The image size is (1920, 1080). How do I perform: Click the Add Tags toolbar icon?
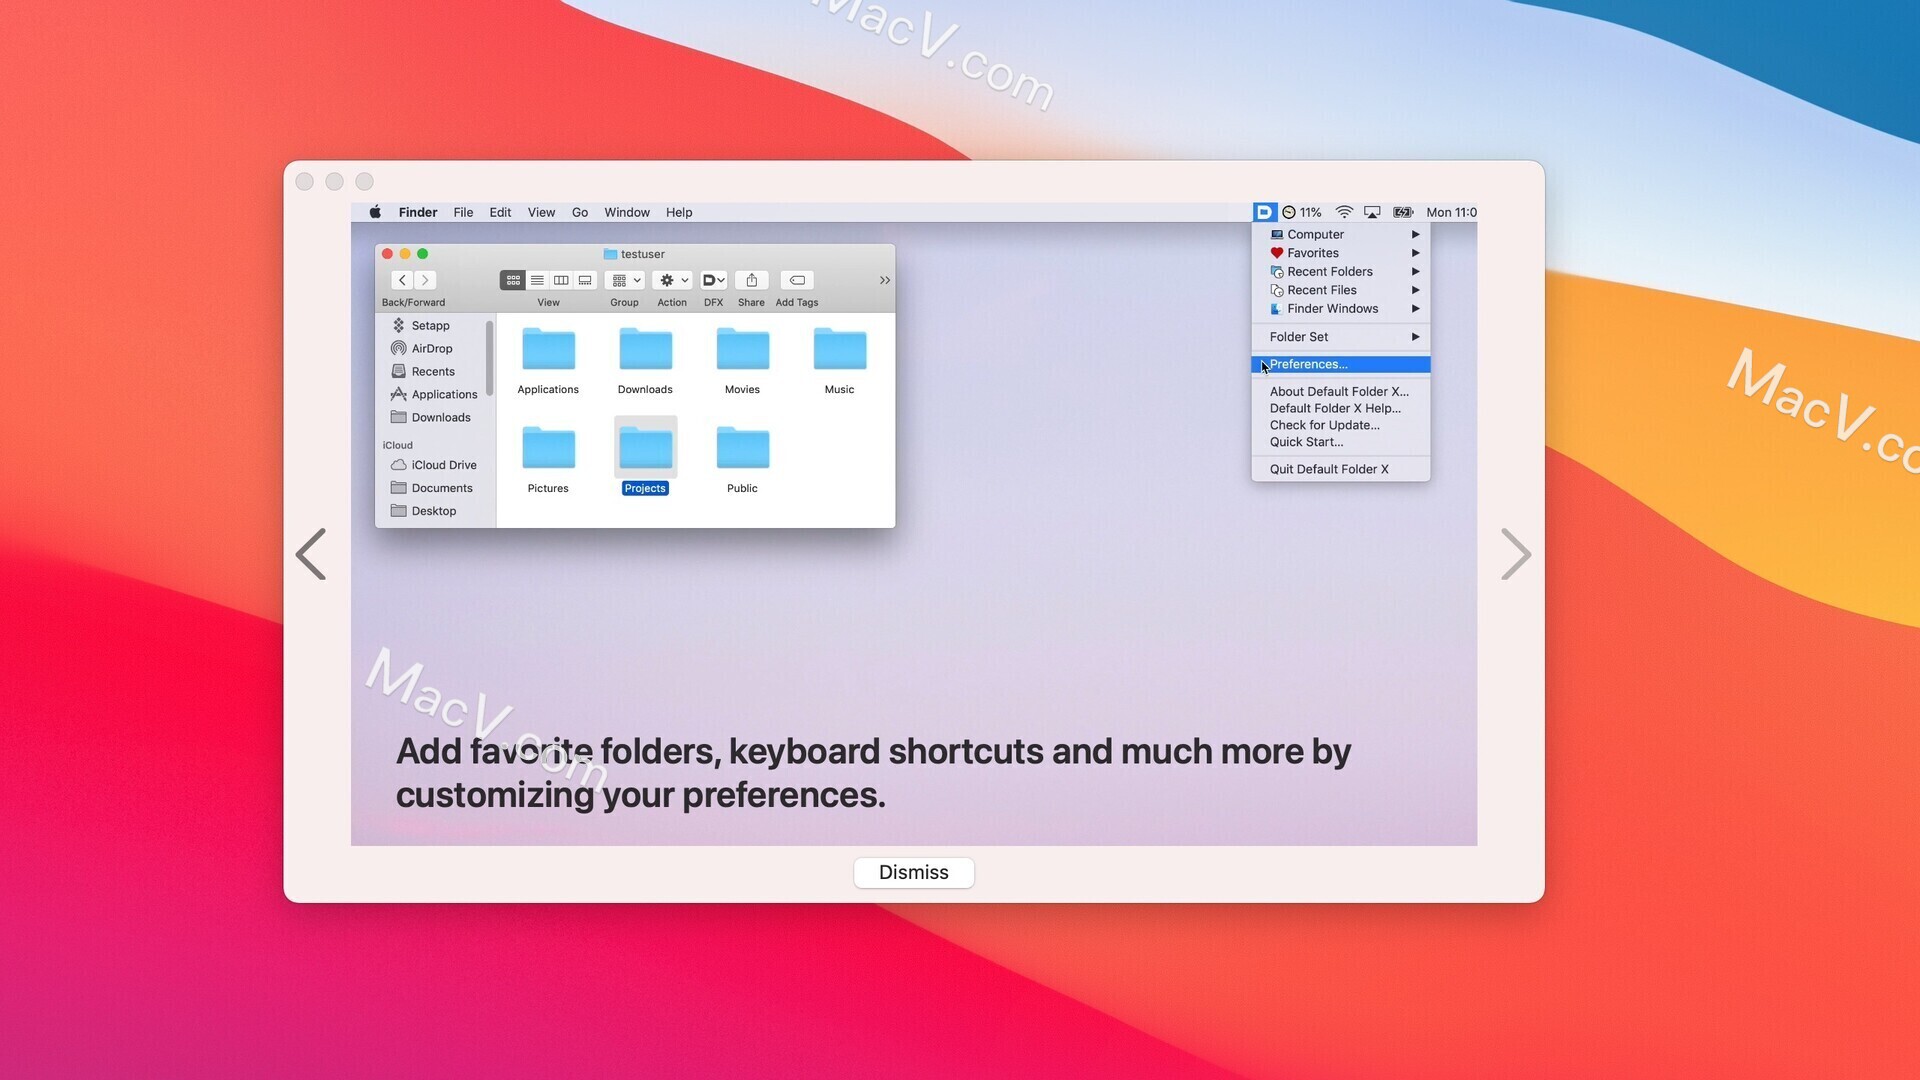797,280
